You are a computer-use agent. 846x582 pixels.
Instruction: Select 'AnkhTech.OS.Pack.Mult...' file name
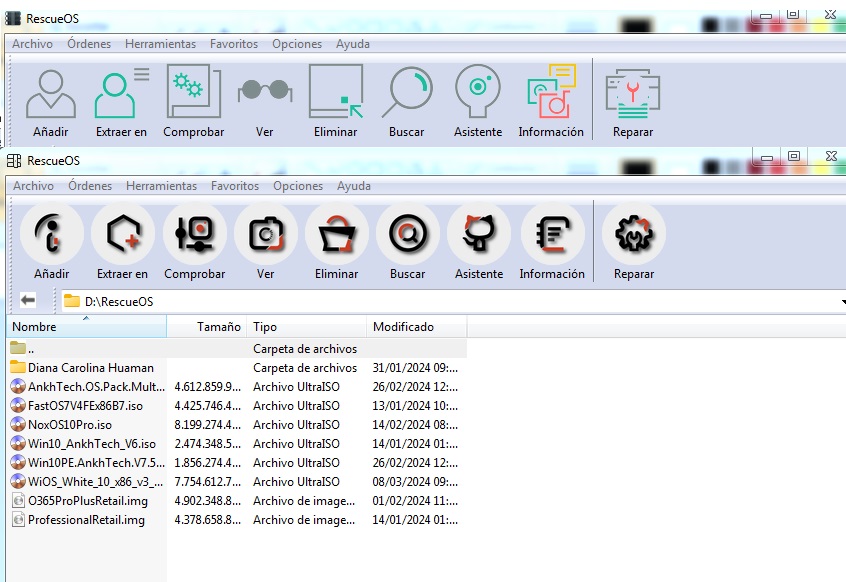tap(96, 387)
